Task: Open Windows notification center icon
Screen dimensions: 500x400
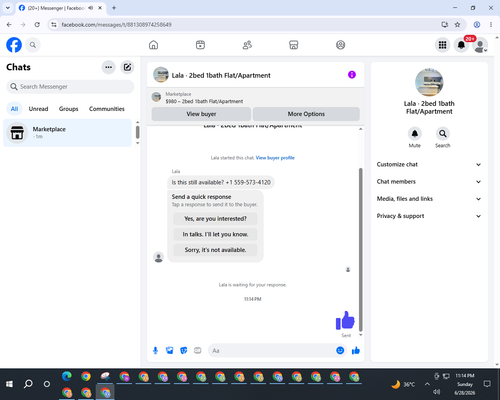Action: click(487, 384)
